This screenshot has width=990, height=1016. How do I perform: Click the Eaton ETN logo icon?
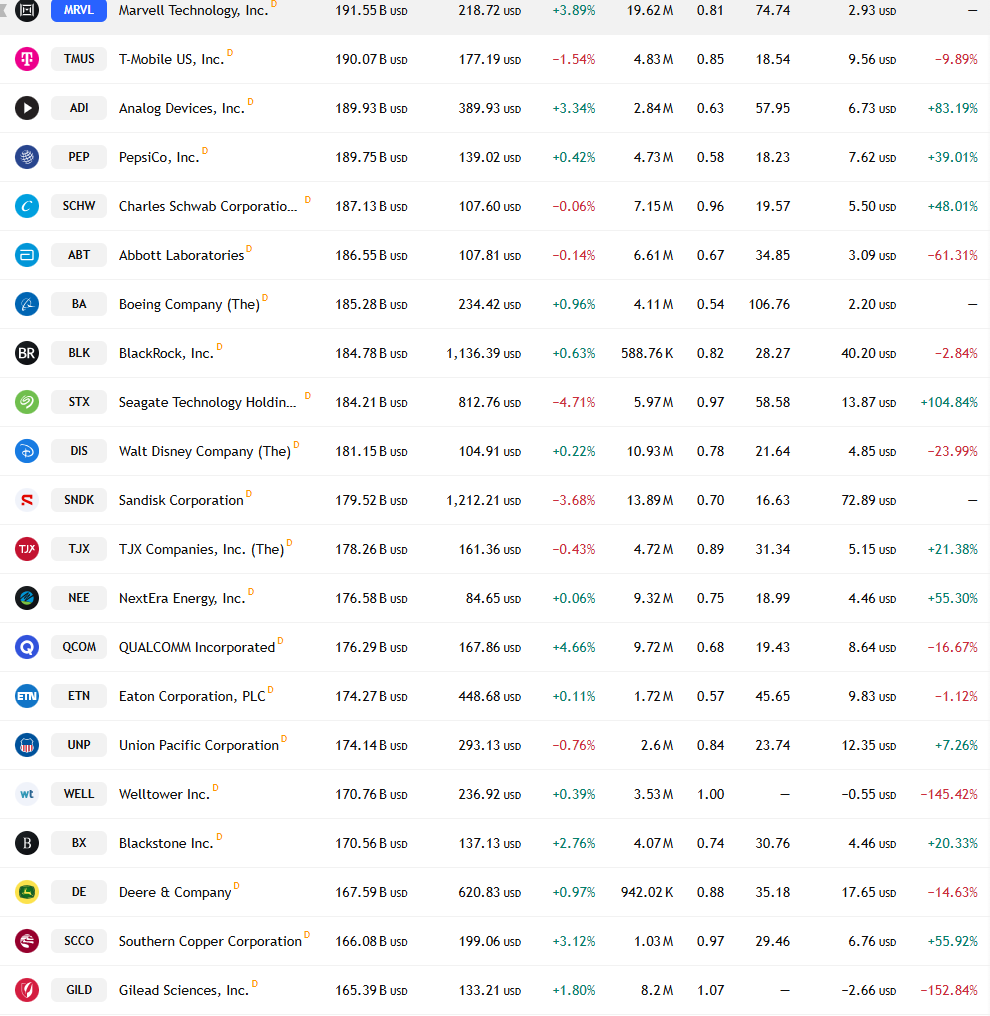27,696
